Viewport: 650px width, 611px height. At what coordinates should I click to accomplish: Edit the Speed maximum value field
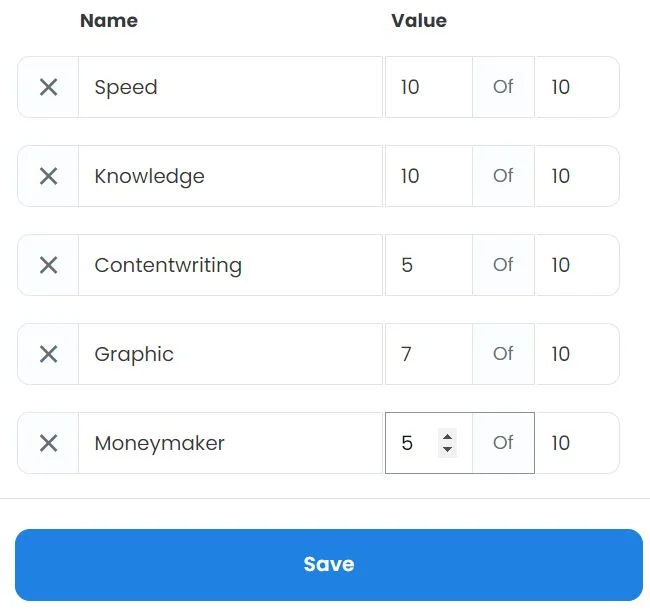click(576, 87)
